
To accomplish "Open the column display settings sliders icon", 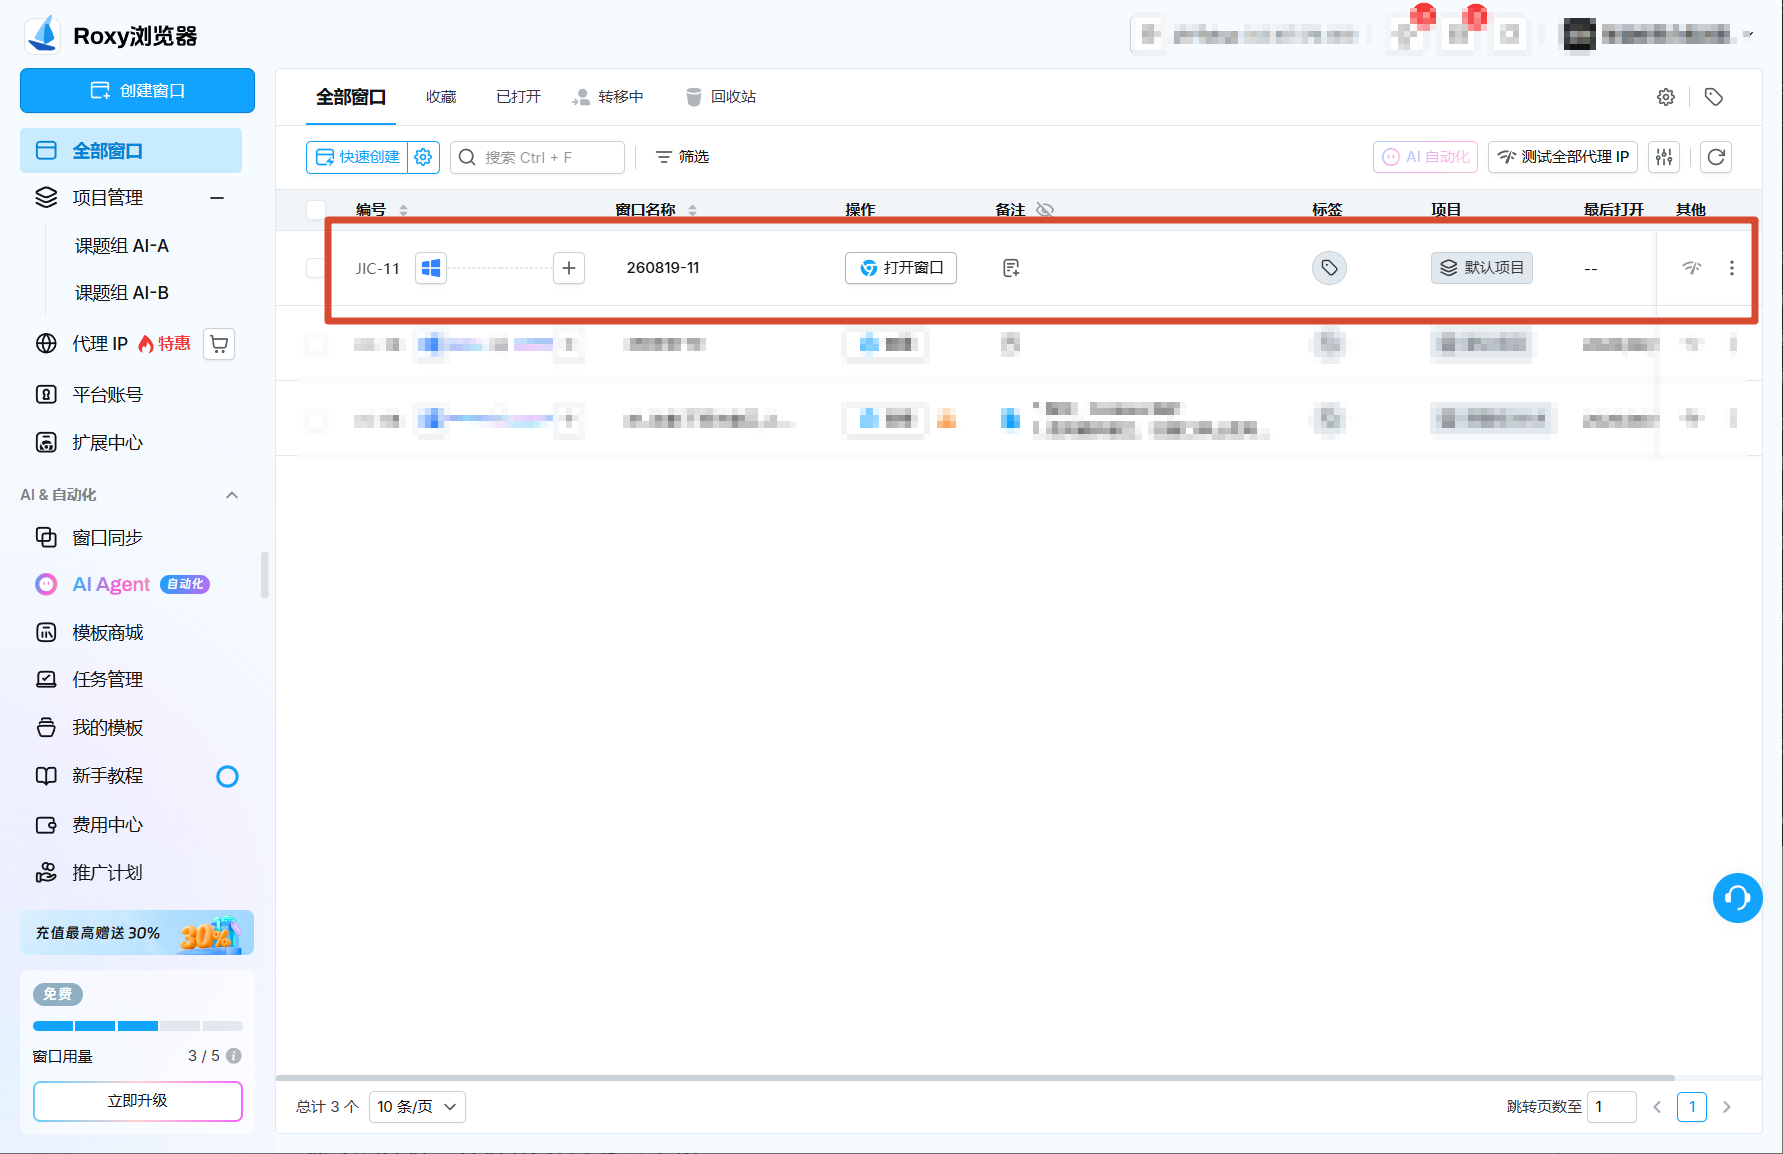I will (1664, 157).
